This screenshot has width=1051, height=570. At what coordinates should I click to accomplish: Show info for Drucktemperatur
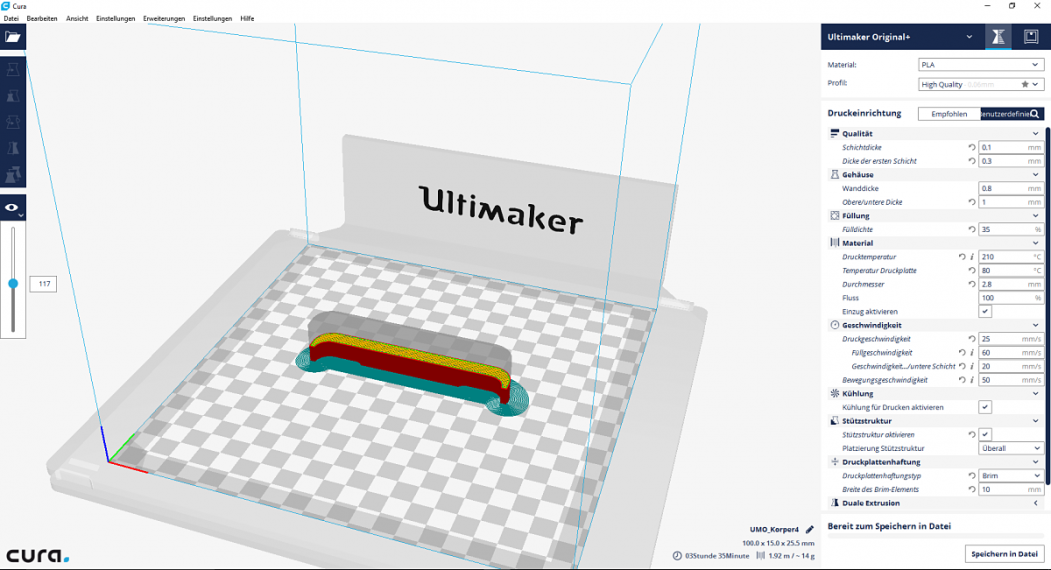(x=972, y=257)
